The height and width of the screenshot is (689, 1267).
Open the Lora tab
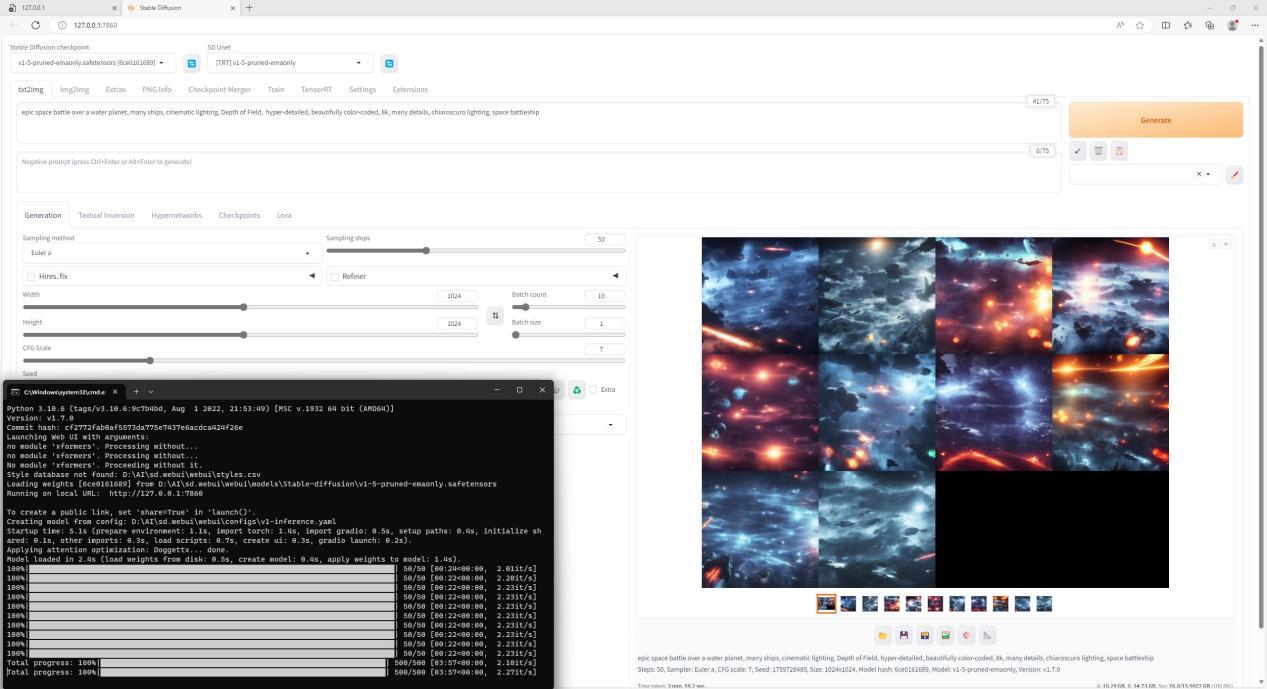pyautogui.click(x=284, y=215)
